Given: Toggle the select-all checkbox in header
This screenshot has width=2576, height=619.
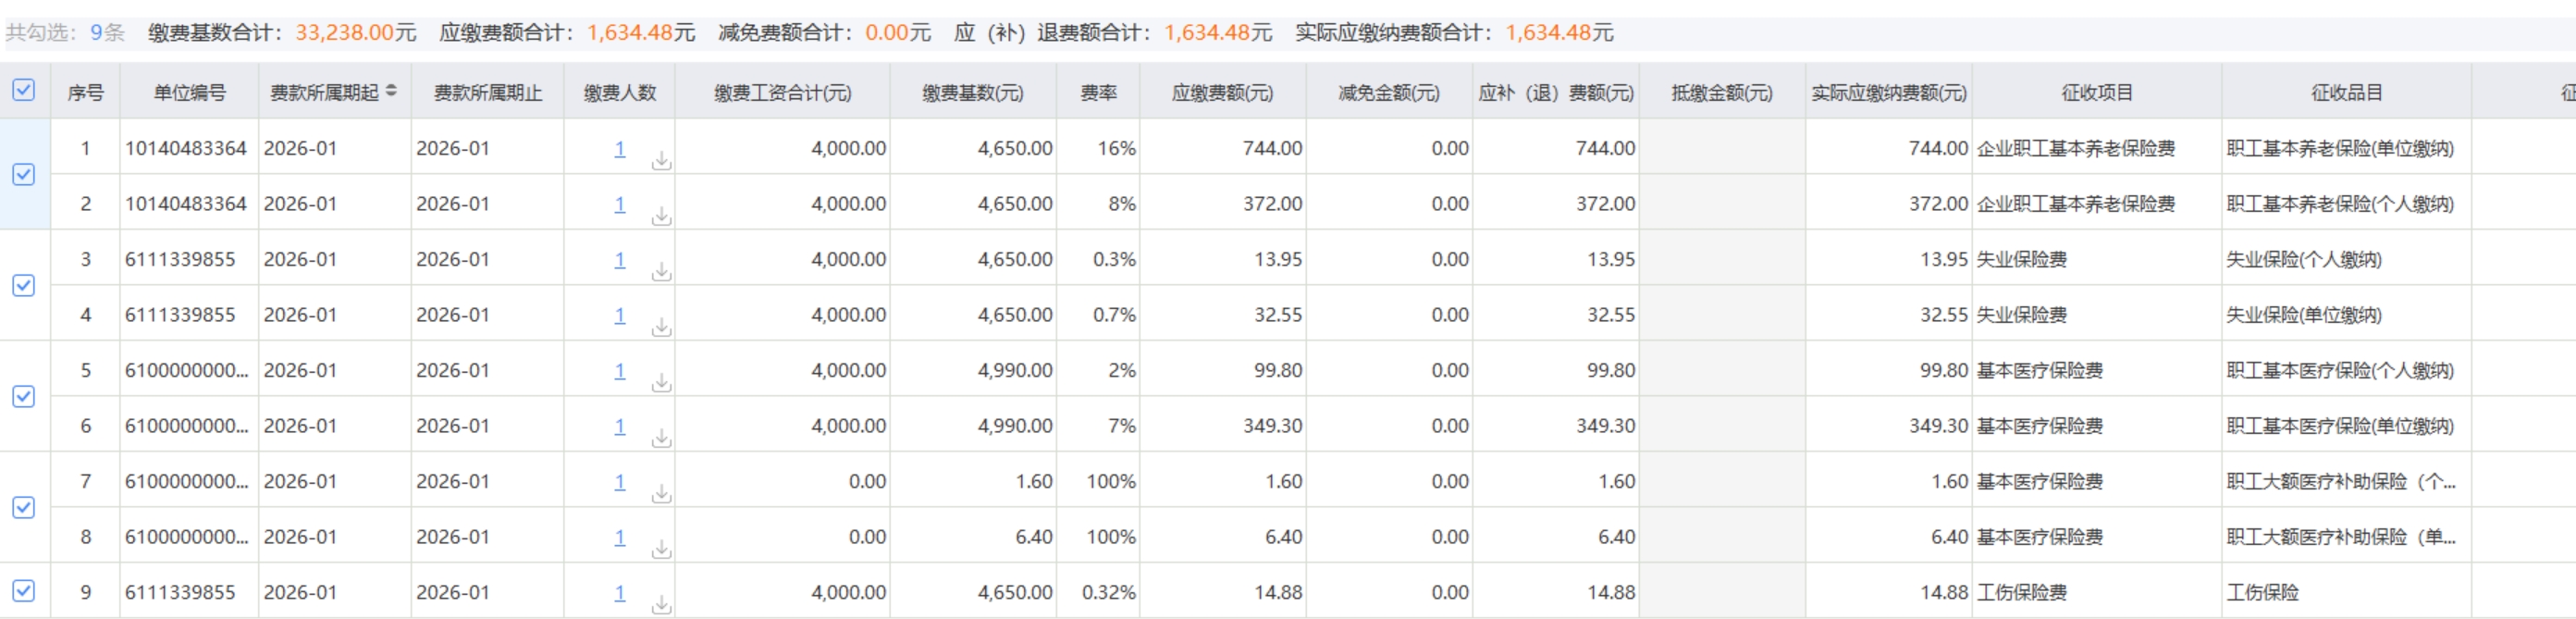Looking at the screenshot, I should point(24,91).
